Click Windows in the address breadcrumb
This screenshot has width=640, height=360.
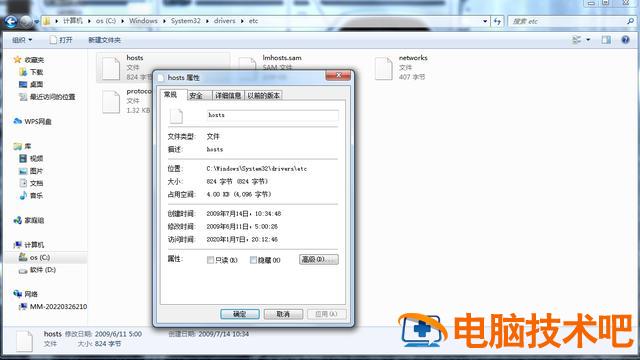pos(143,21)
